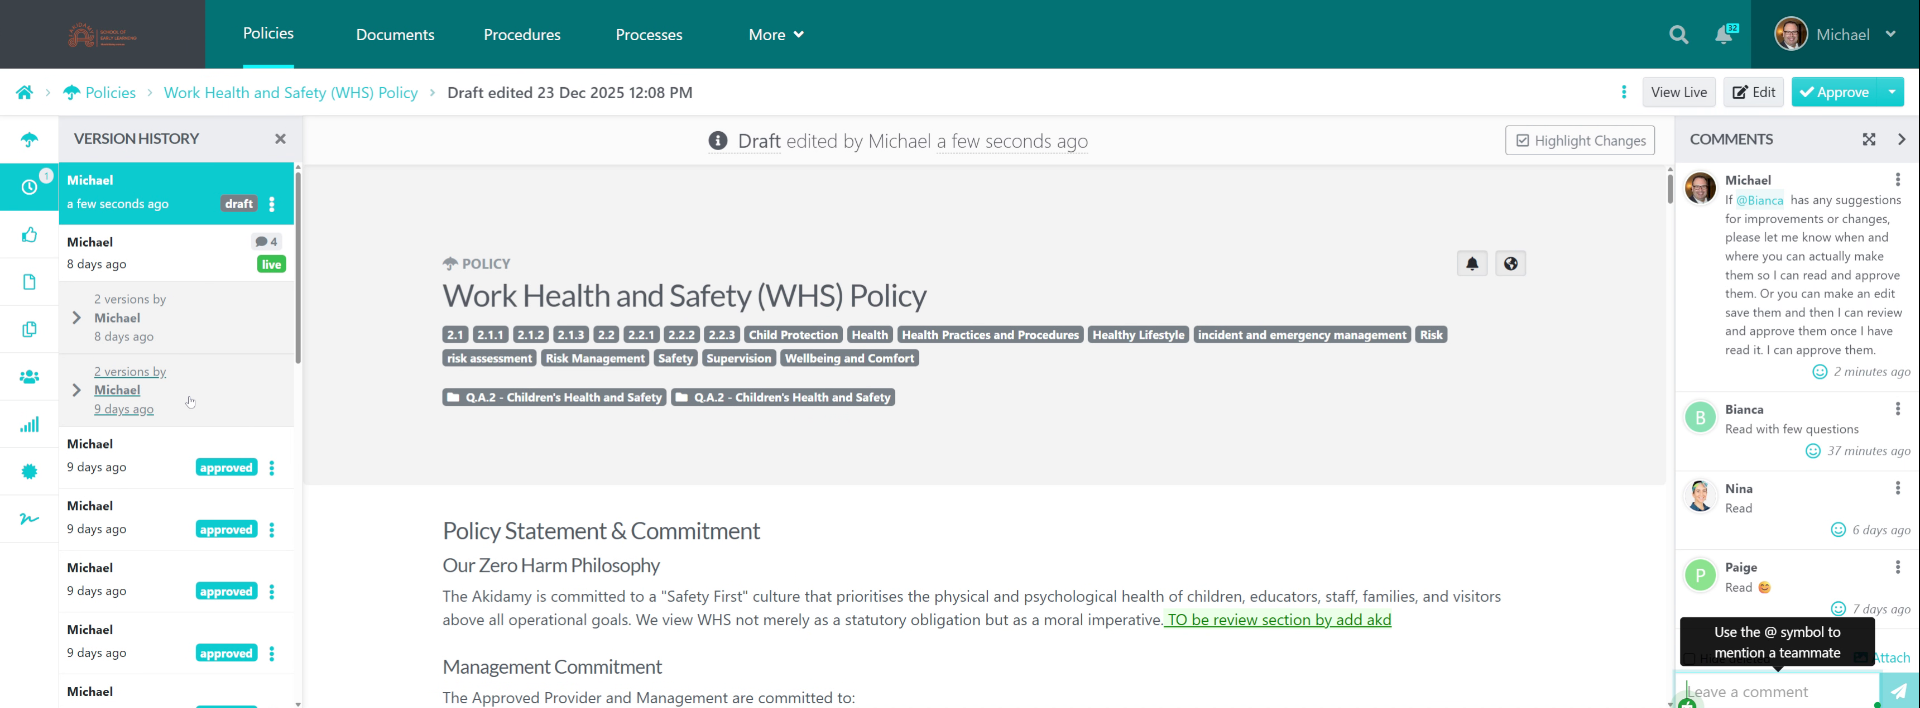Select the Wellbeing and Comfort tag
Image resolution: width=1920 pixels, height=708 pixels.
[x=849, y=358]
